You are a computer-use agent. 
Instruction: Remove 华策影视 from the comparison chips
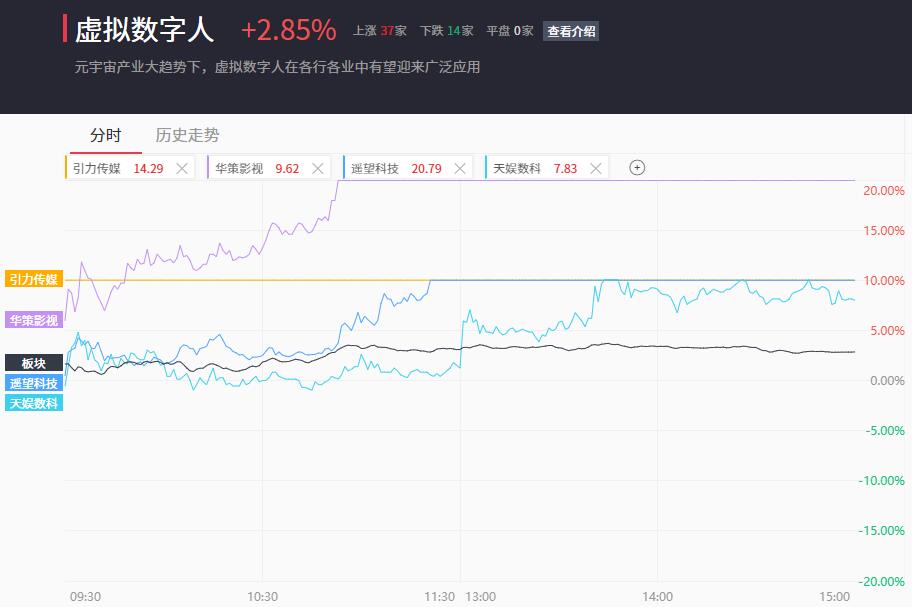click(318, 169)
